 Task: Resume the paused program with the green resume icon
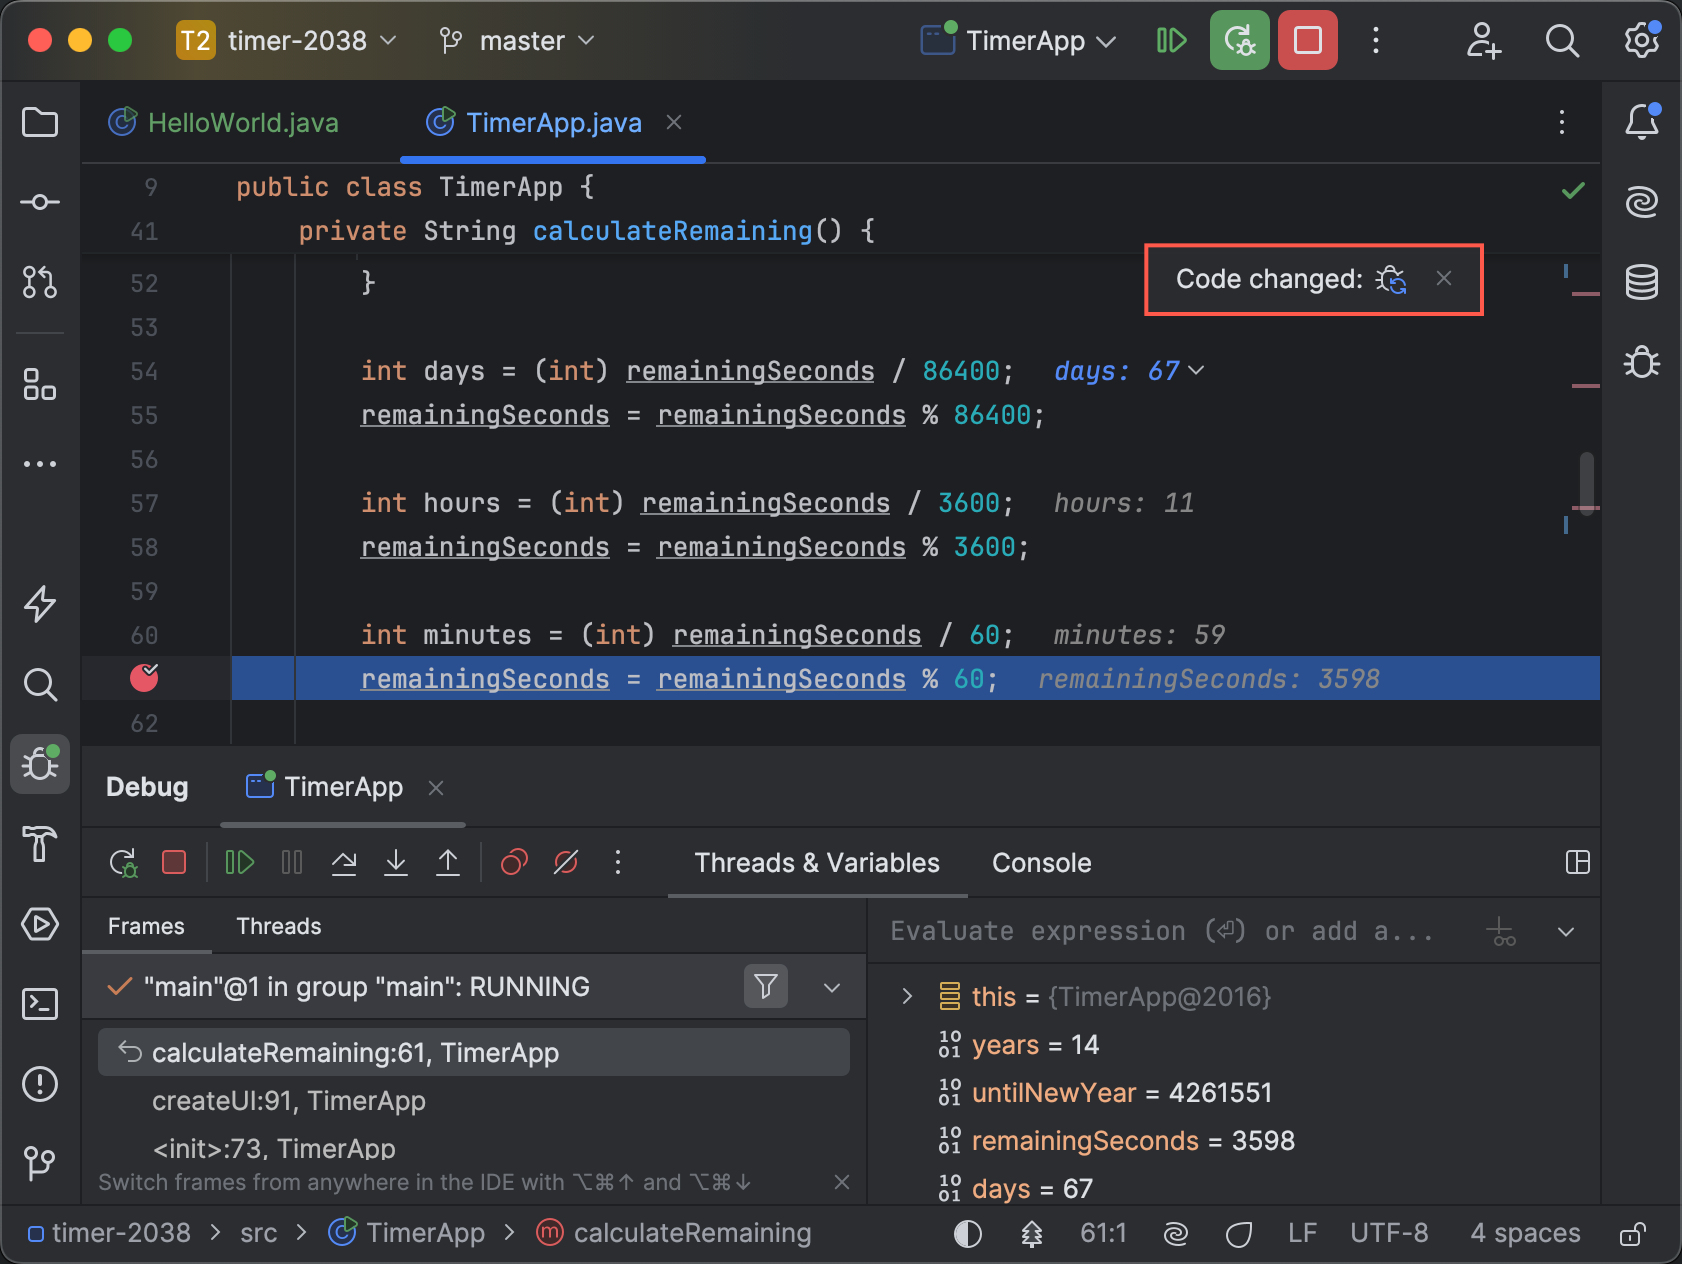click(x=238, y=862)
